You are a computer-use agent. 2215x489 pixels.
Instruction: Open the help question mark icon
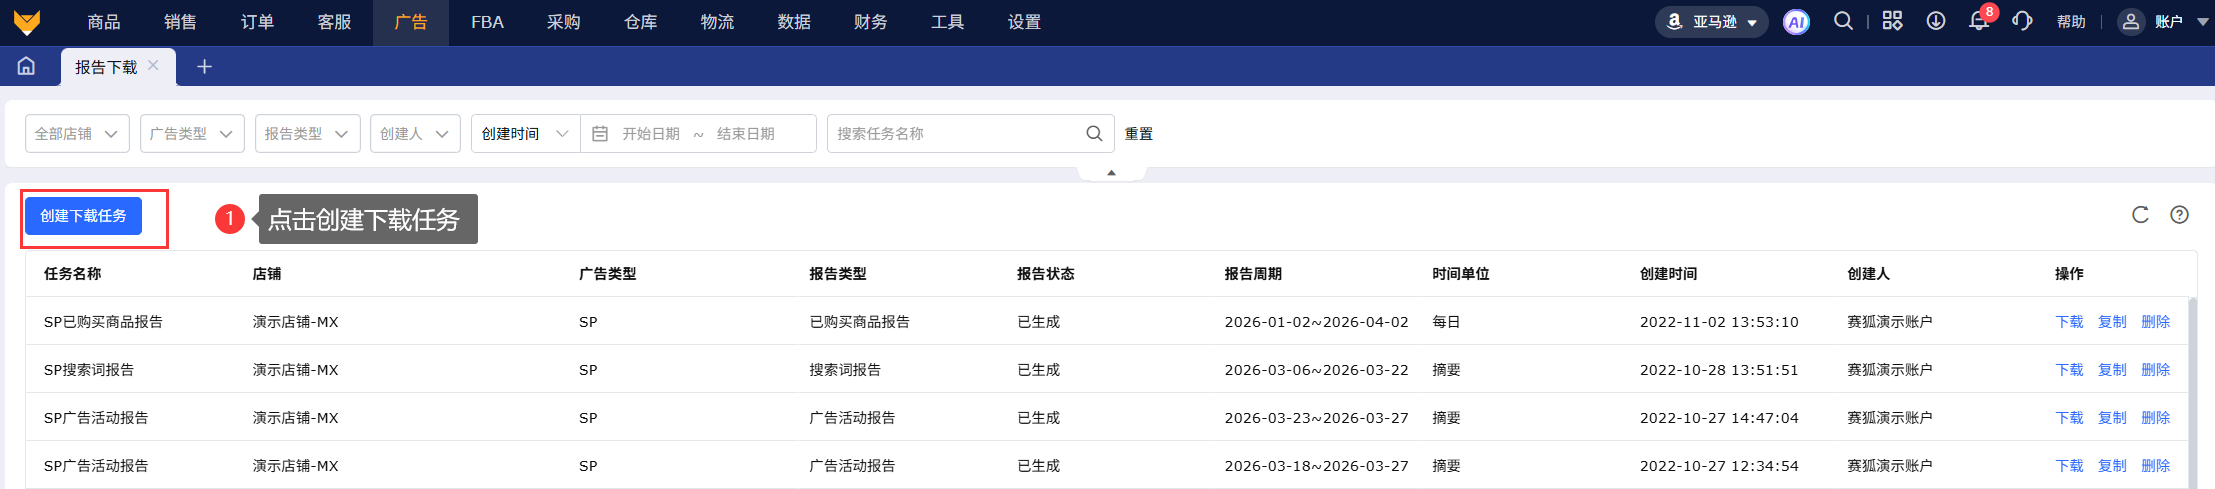point(2180,215)
